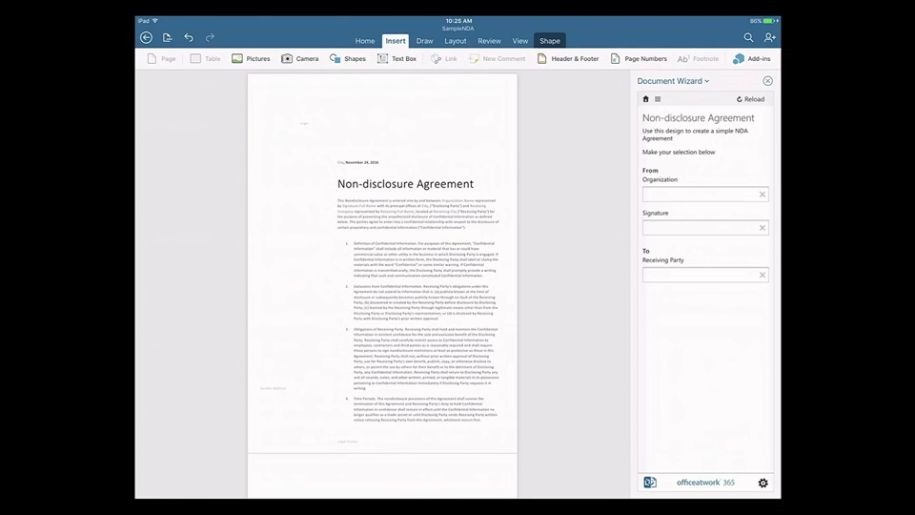
Task: Open the wizard list menu icon
Action: pos(658,99)
